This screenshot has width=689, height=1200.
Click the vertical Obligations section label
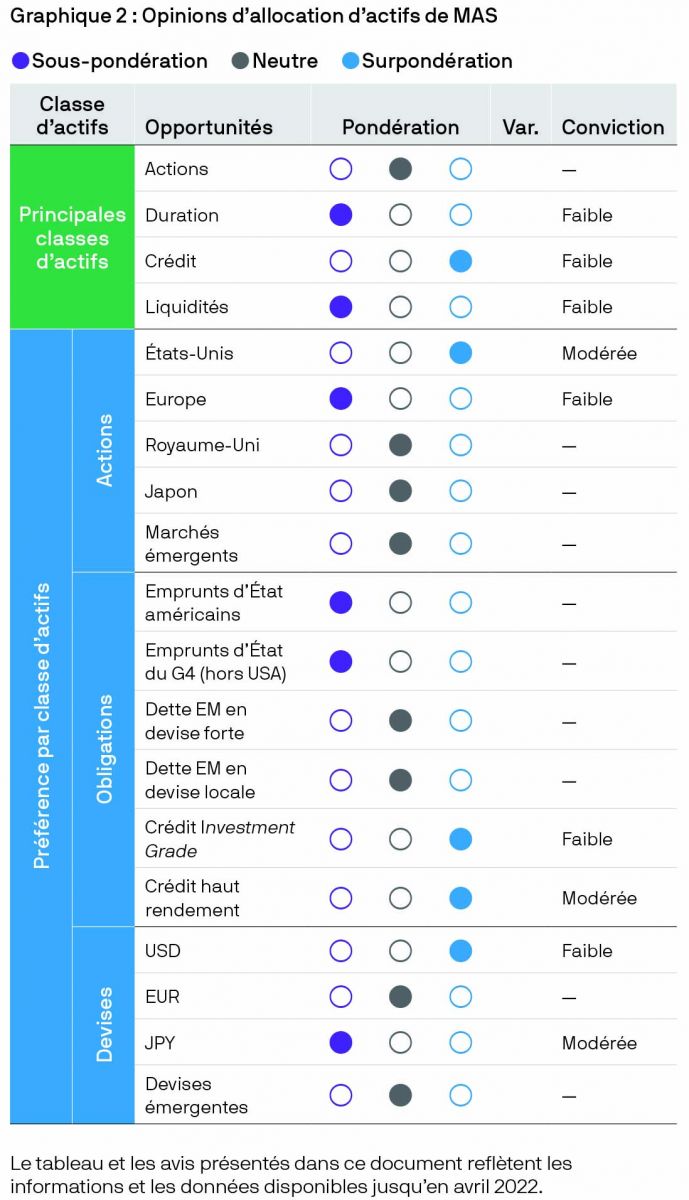point(105,749)
